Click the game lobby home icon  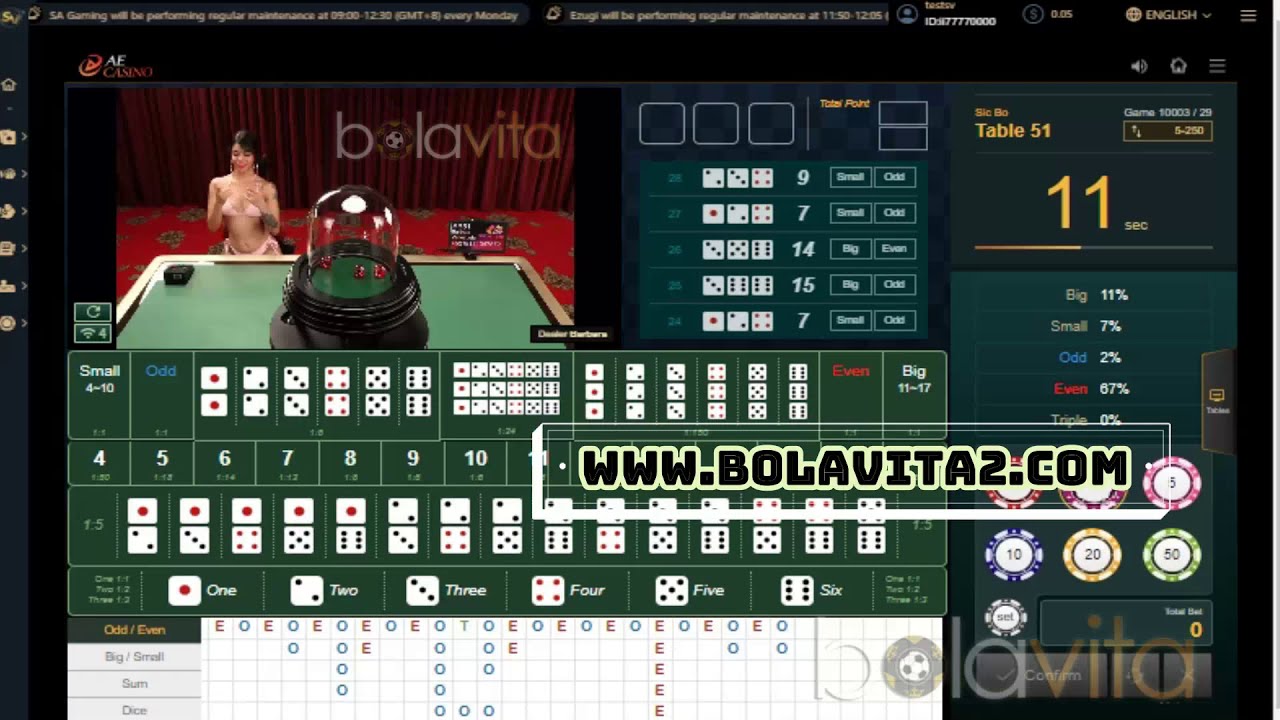click(x=1178, y=66)
